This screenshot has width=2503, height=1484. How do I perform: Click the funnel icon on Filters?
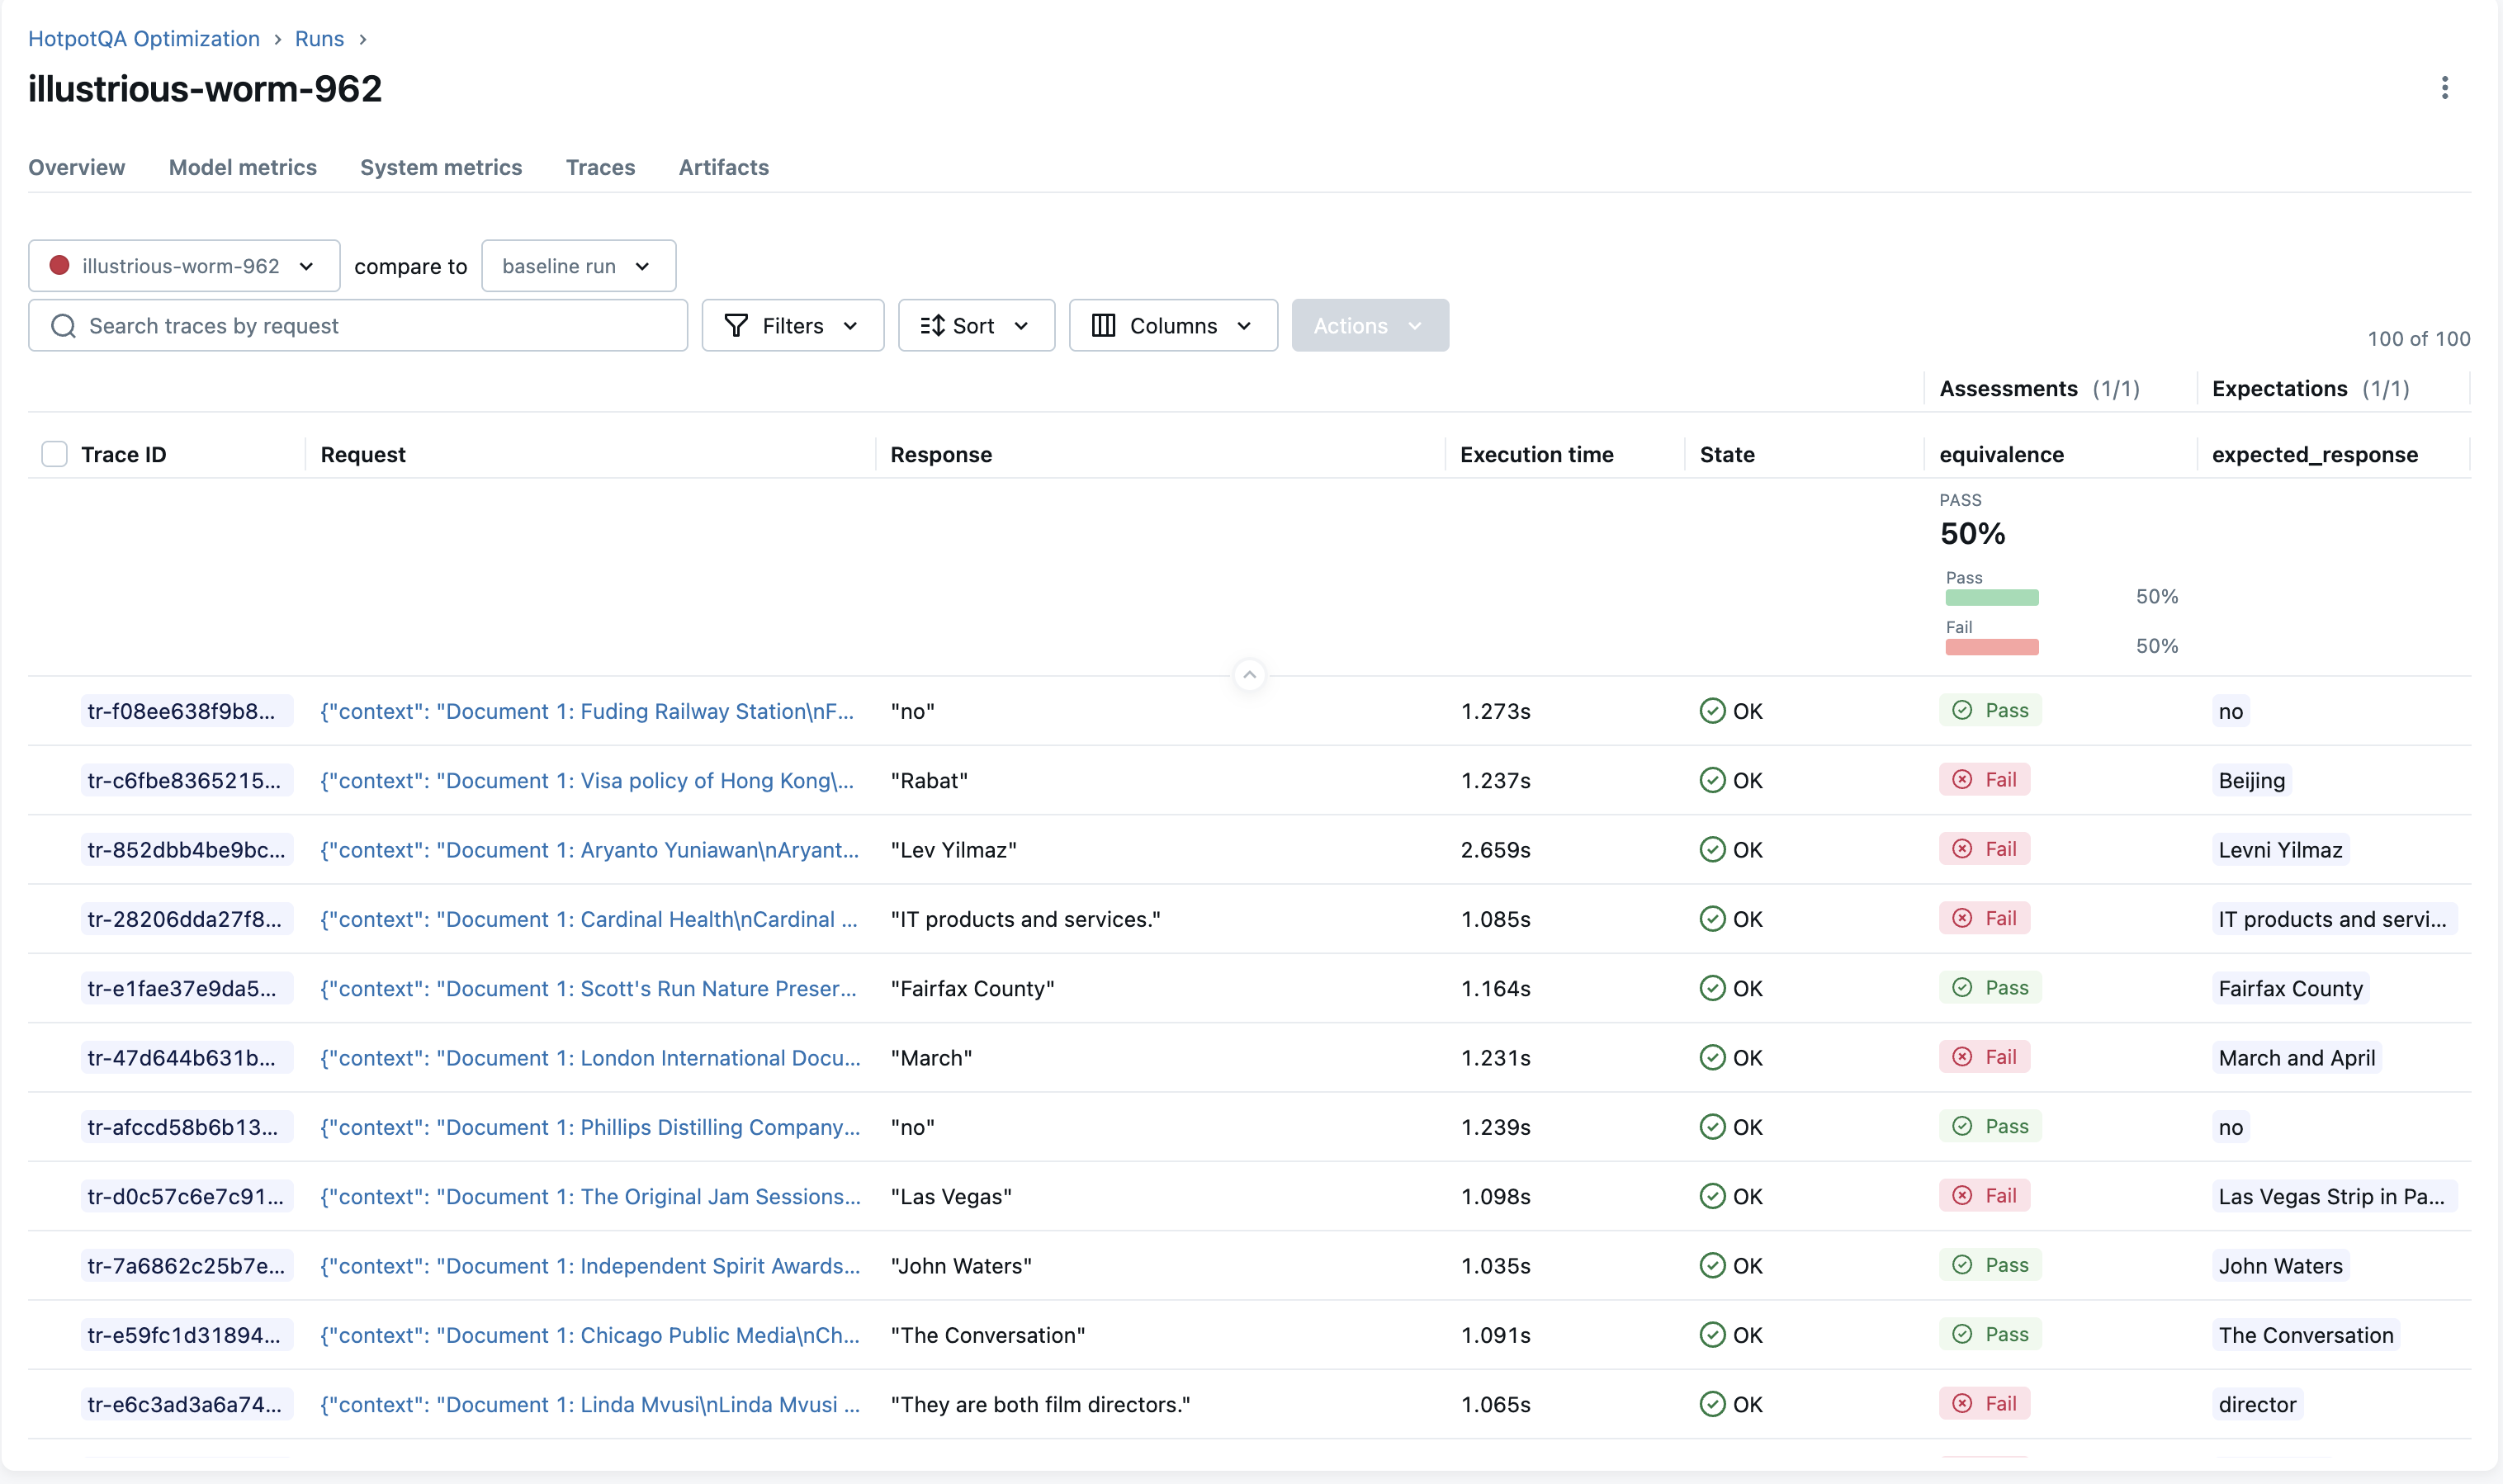point(736,326)
